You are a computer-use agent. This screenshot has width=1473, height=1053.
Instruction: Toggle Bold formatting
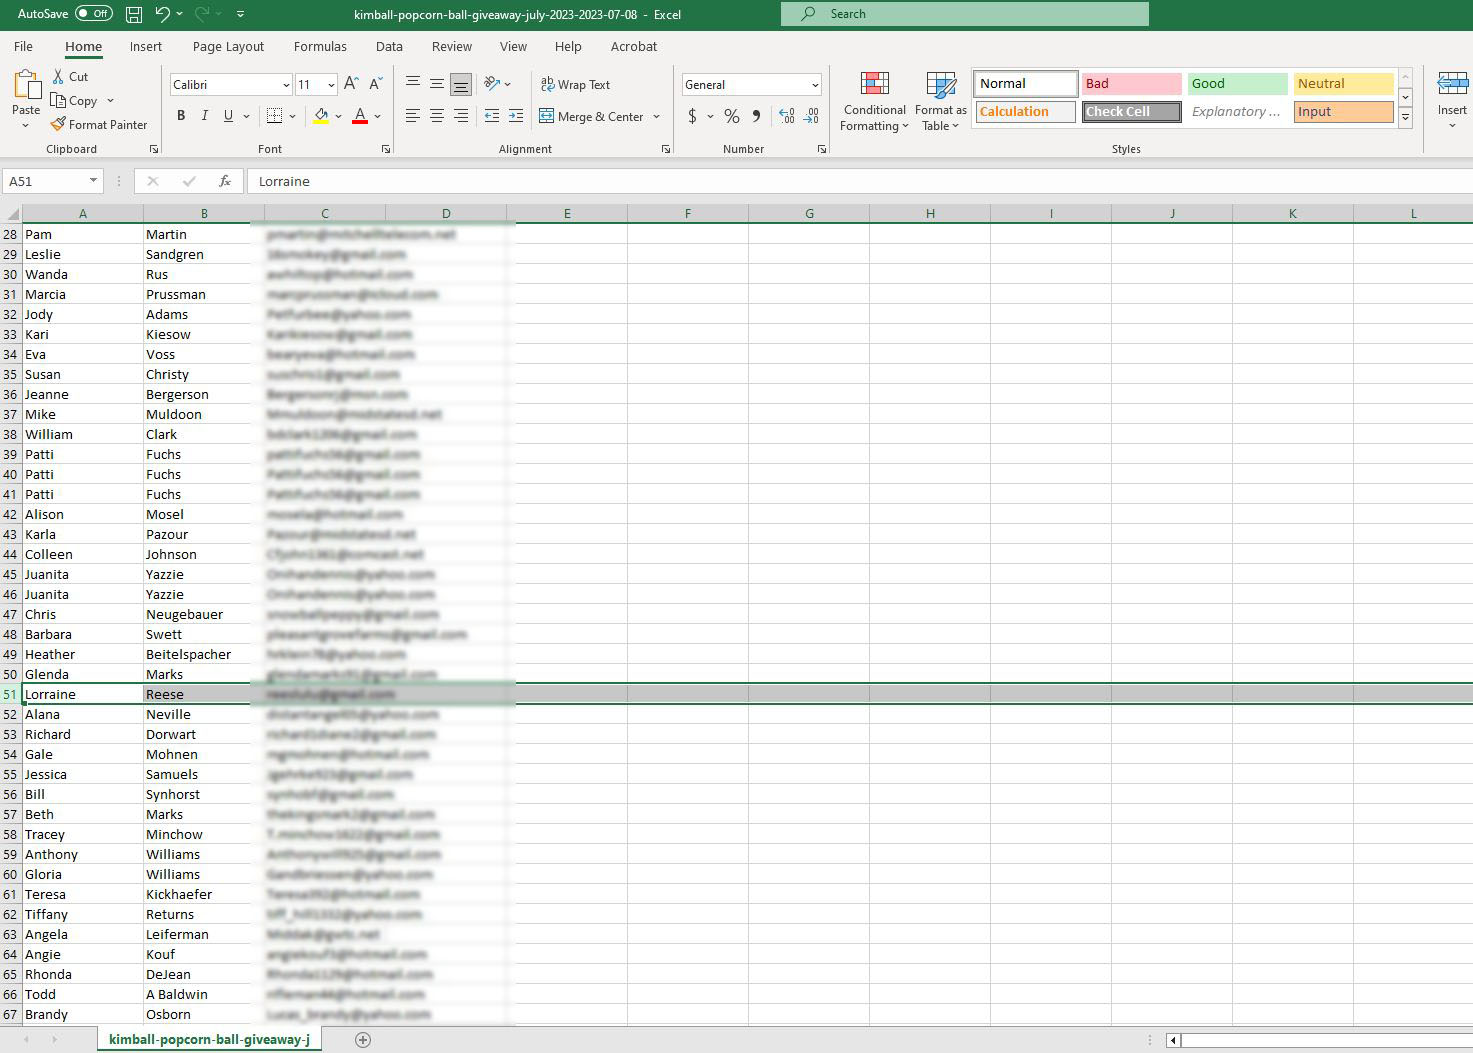tap(181, 116)
